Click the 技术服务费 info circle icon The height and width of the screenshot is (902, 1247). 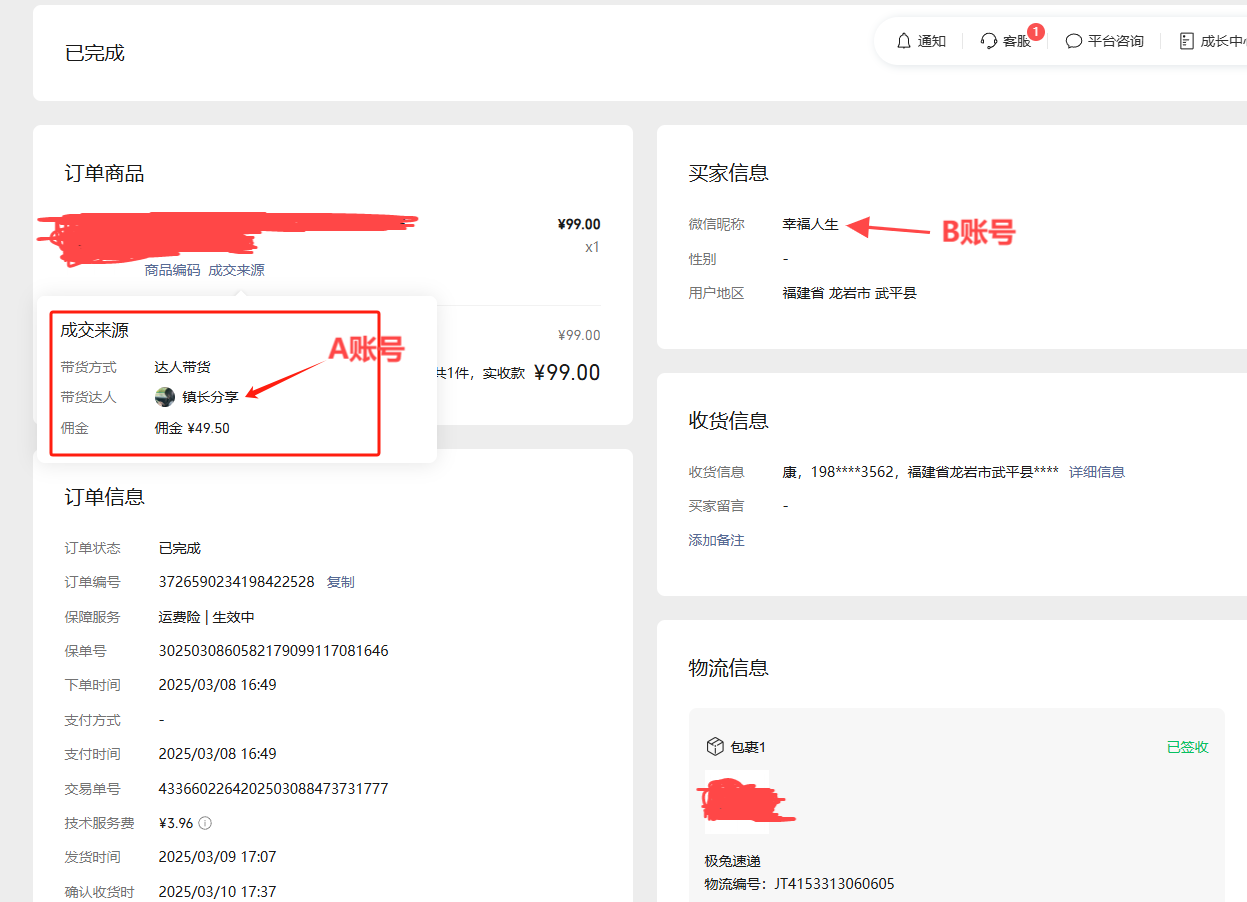pyautogui.click(x=205, y=823)
